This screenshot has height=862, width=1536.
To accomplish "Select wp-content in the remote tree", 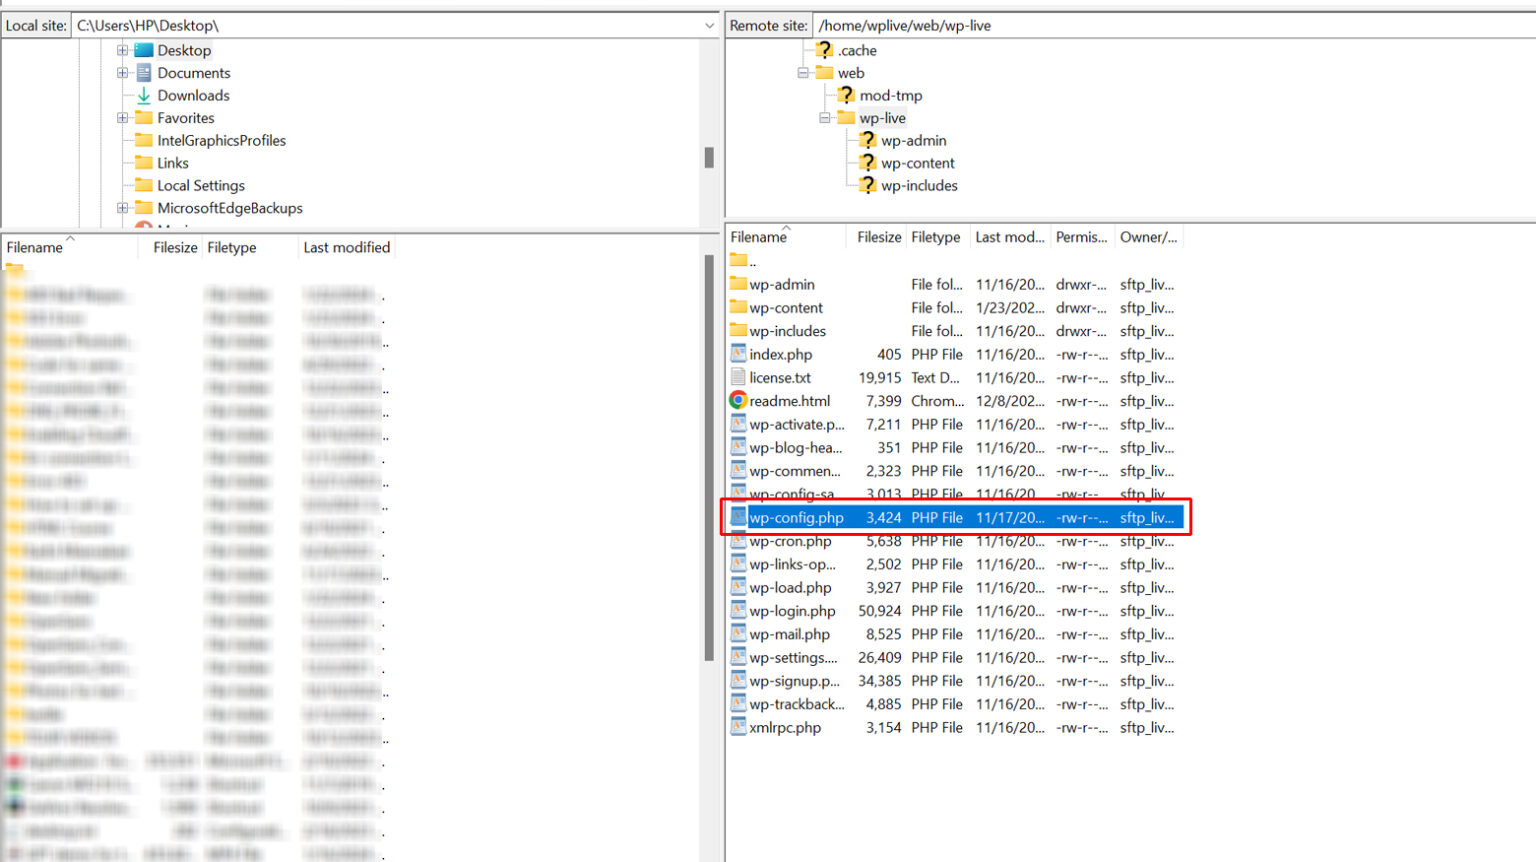I will (x=917, y=163).
